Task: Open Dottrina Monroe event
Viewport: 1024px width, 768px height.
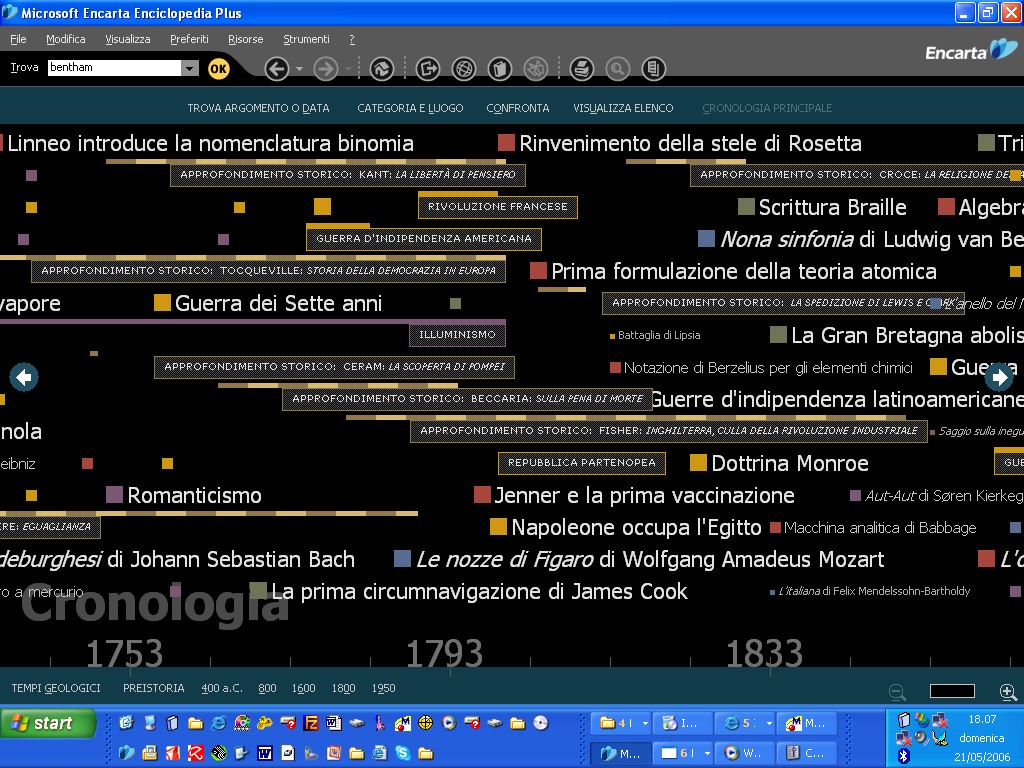Action: pyautogui.click(x=779, y=464)
